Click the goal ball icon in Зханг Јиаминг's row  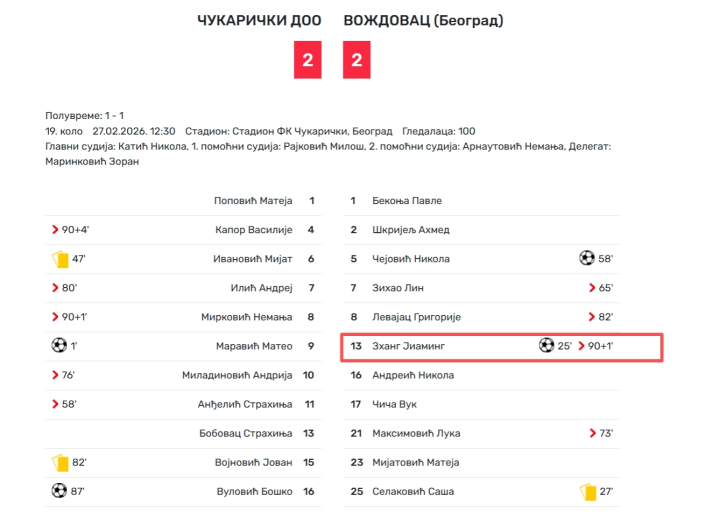click(x=546, y=346)
